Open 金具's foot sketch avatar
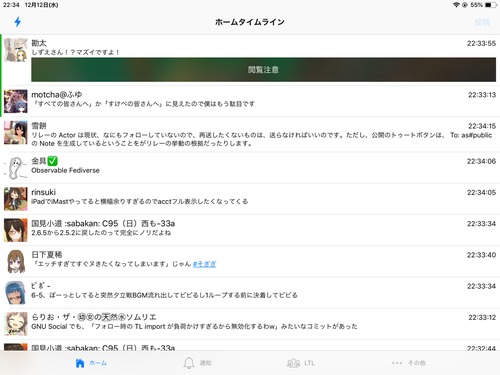The width and height of the screenshot is (500, 375). click(16, 168)
